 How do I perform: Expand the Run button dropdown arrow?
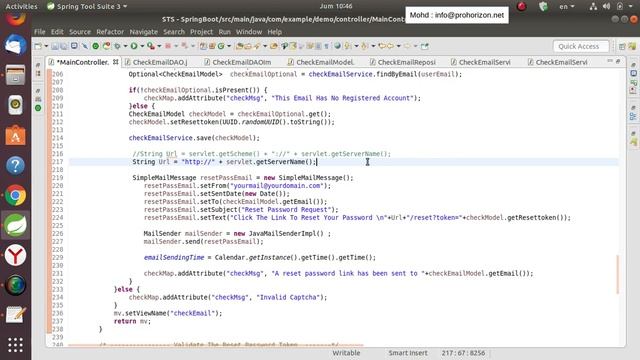142,46
